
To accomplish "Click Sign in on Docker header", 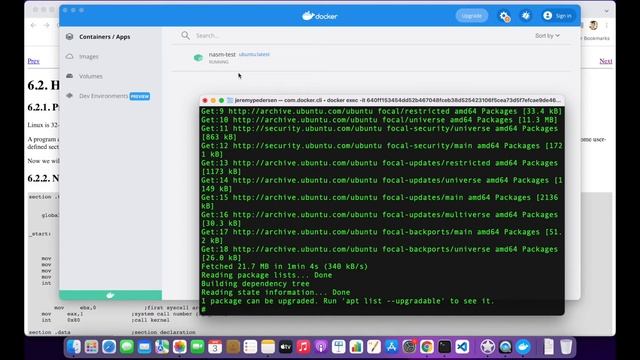I will pos(563,16).
